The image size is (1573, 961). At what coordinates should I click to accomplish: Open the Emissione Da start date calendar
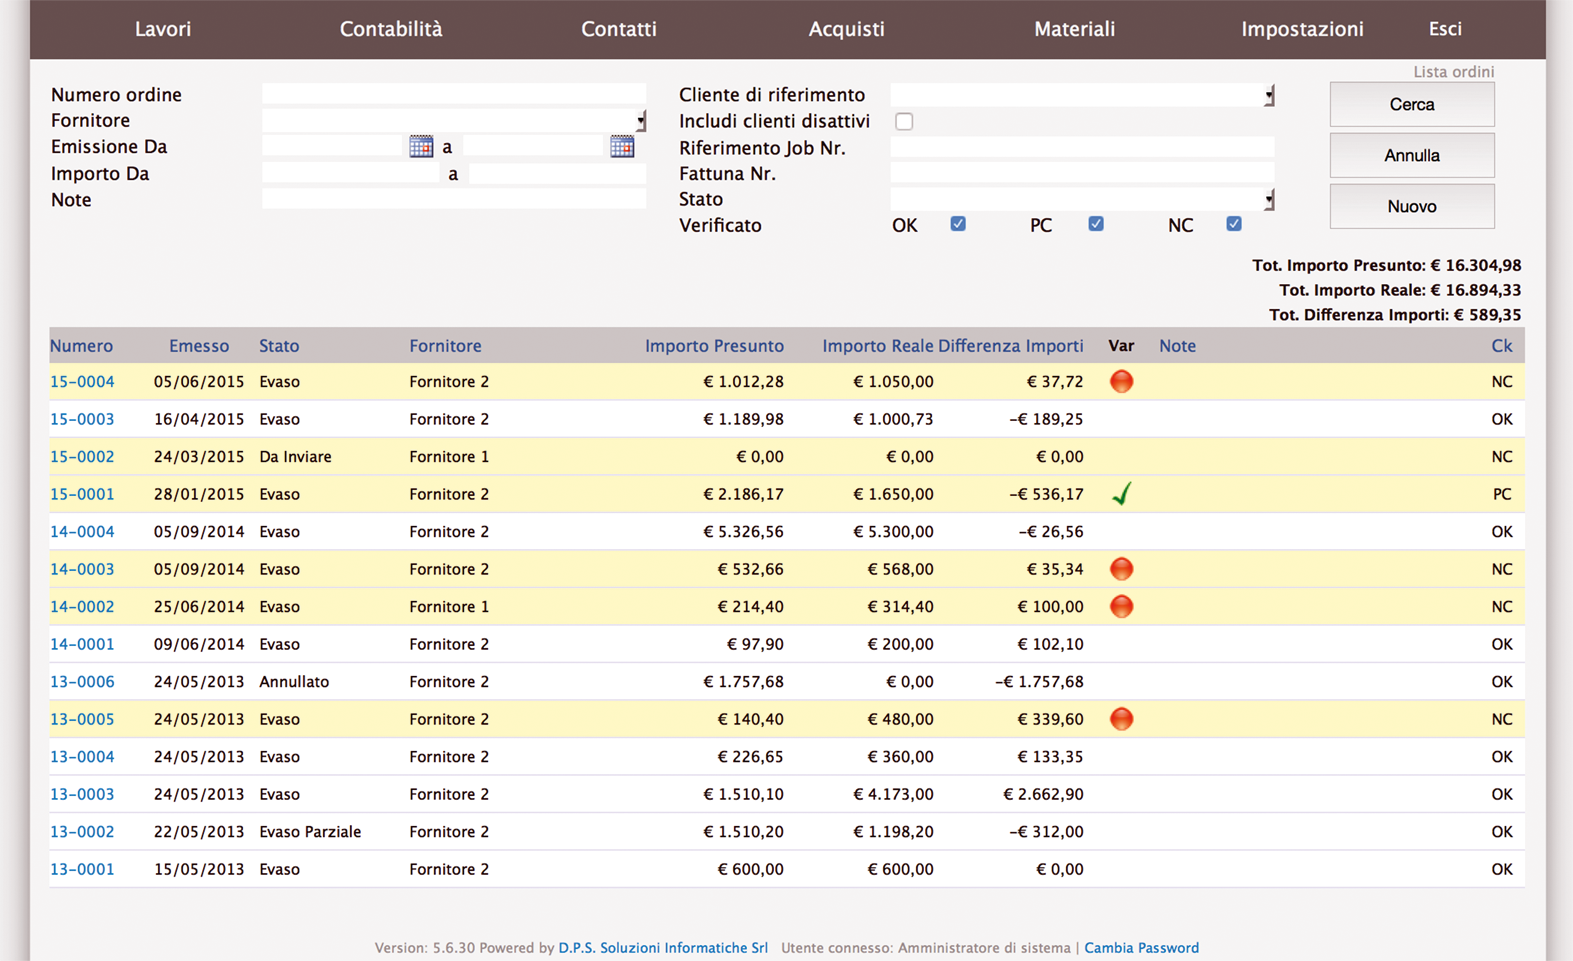click(421, 147)
